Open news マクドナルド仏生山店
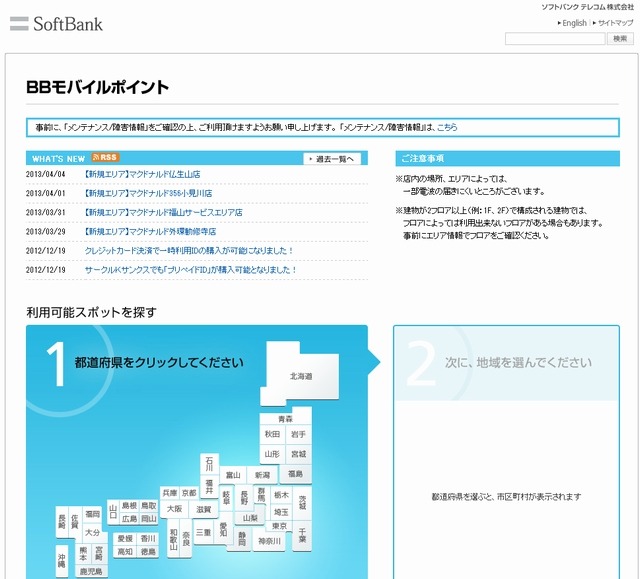The width and height of the screenshot is (640, 579). point(142,174)
